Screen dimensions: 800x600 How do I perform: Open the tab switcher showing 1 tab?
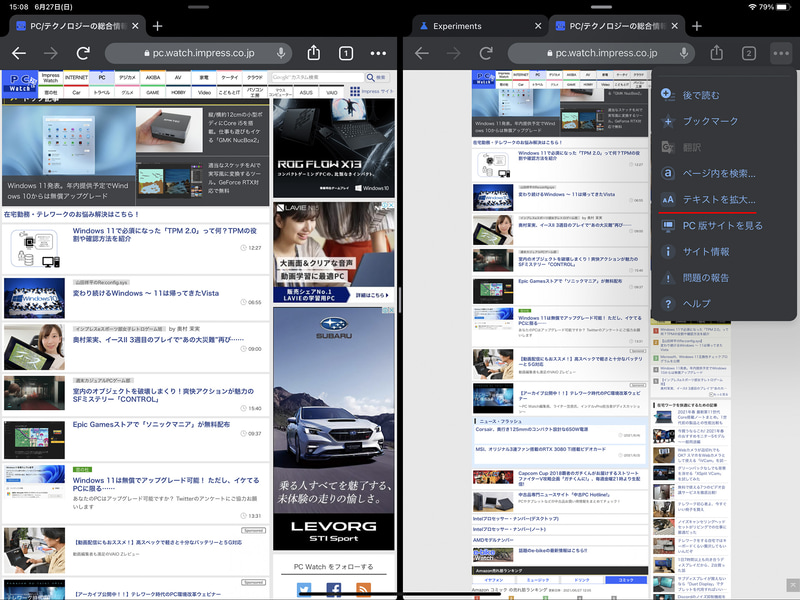tap(346, 53)
